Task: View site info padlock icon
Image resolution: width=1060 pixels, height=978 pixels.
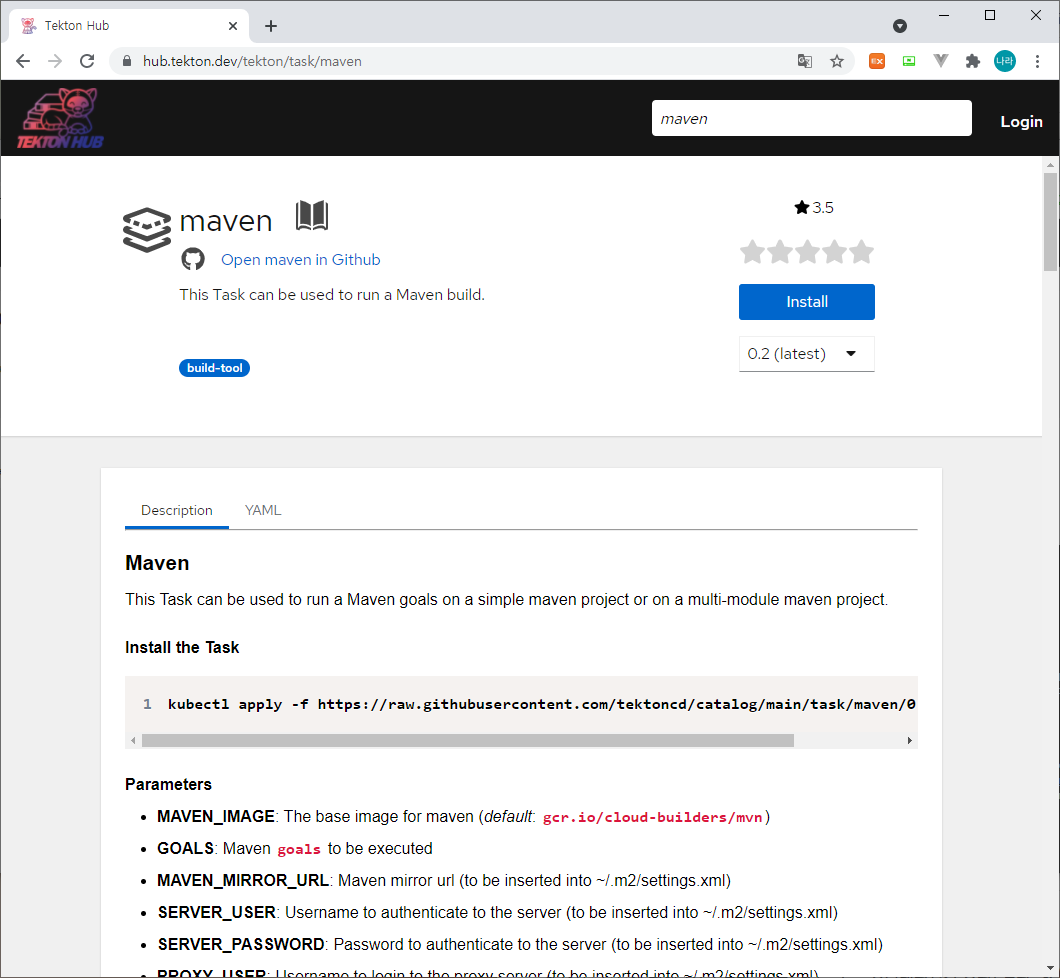Action: [x=127, y=62]
